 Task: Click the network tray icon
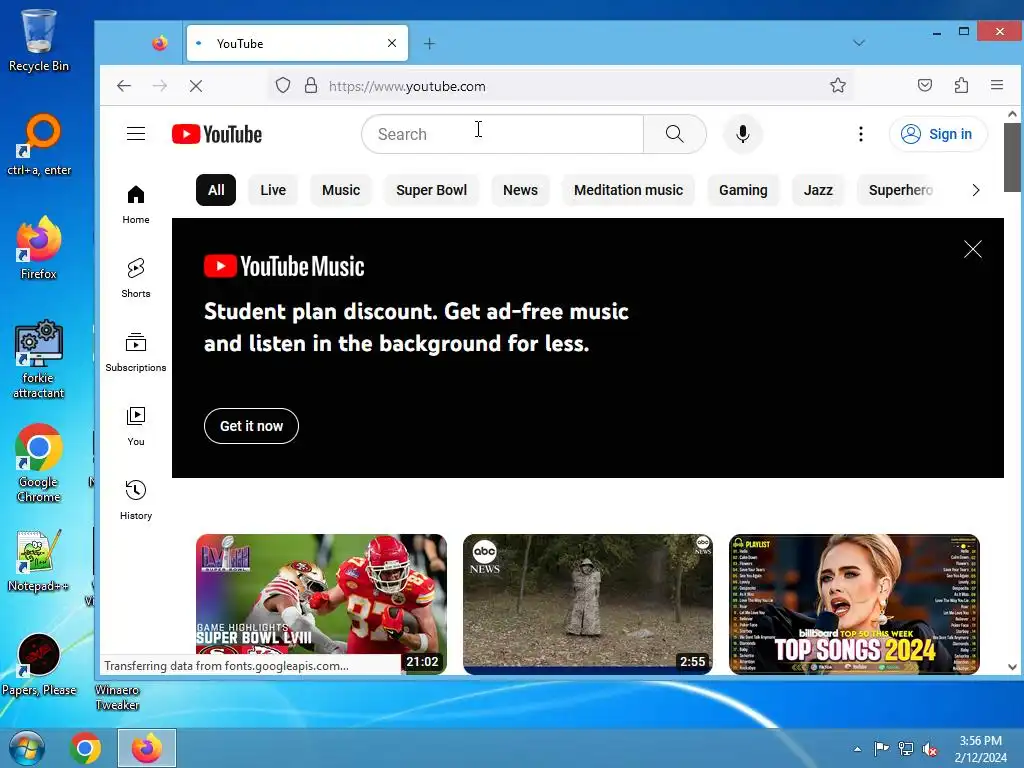coord(906,749)
